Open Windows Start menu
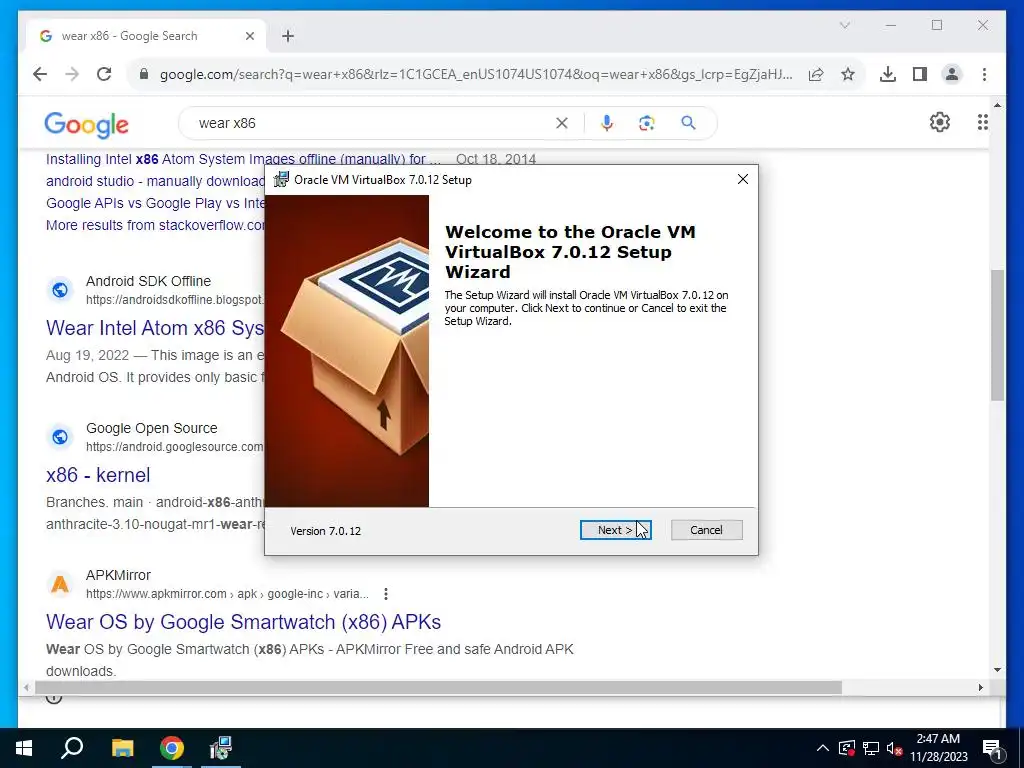 coord(24,748)
